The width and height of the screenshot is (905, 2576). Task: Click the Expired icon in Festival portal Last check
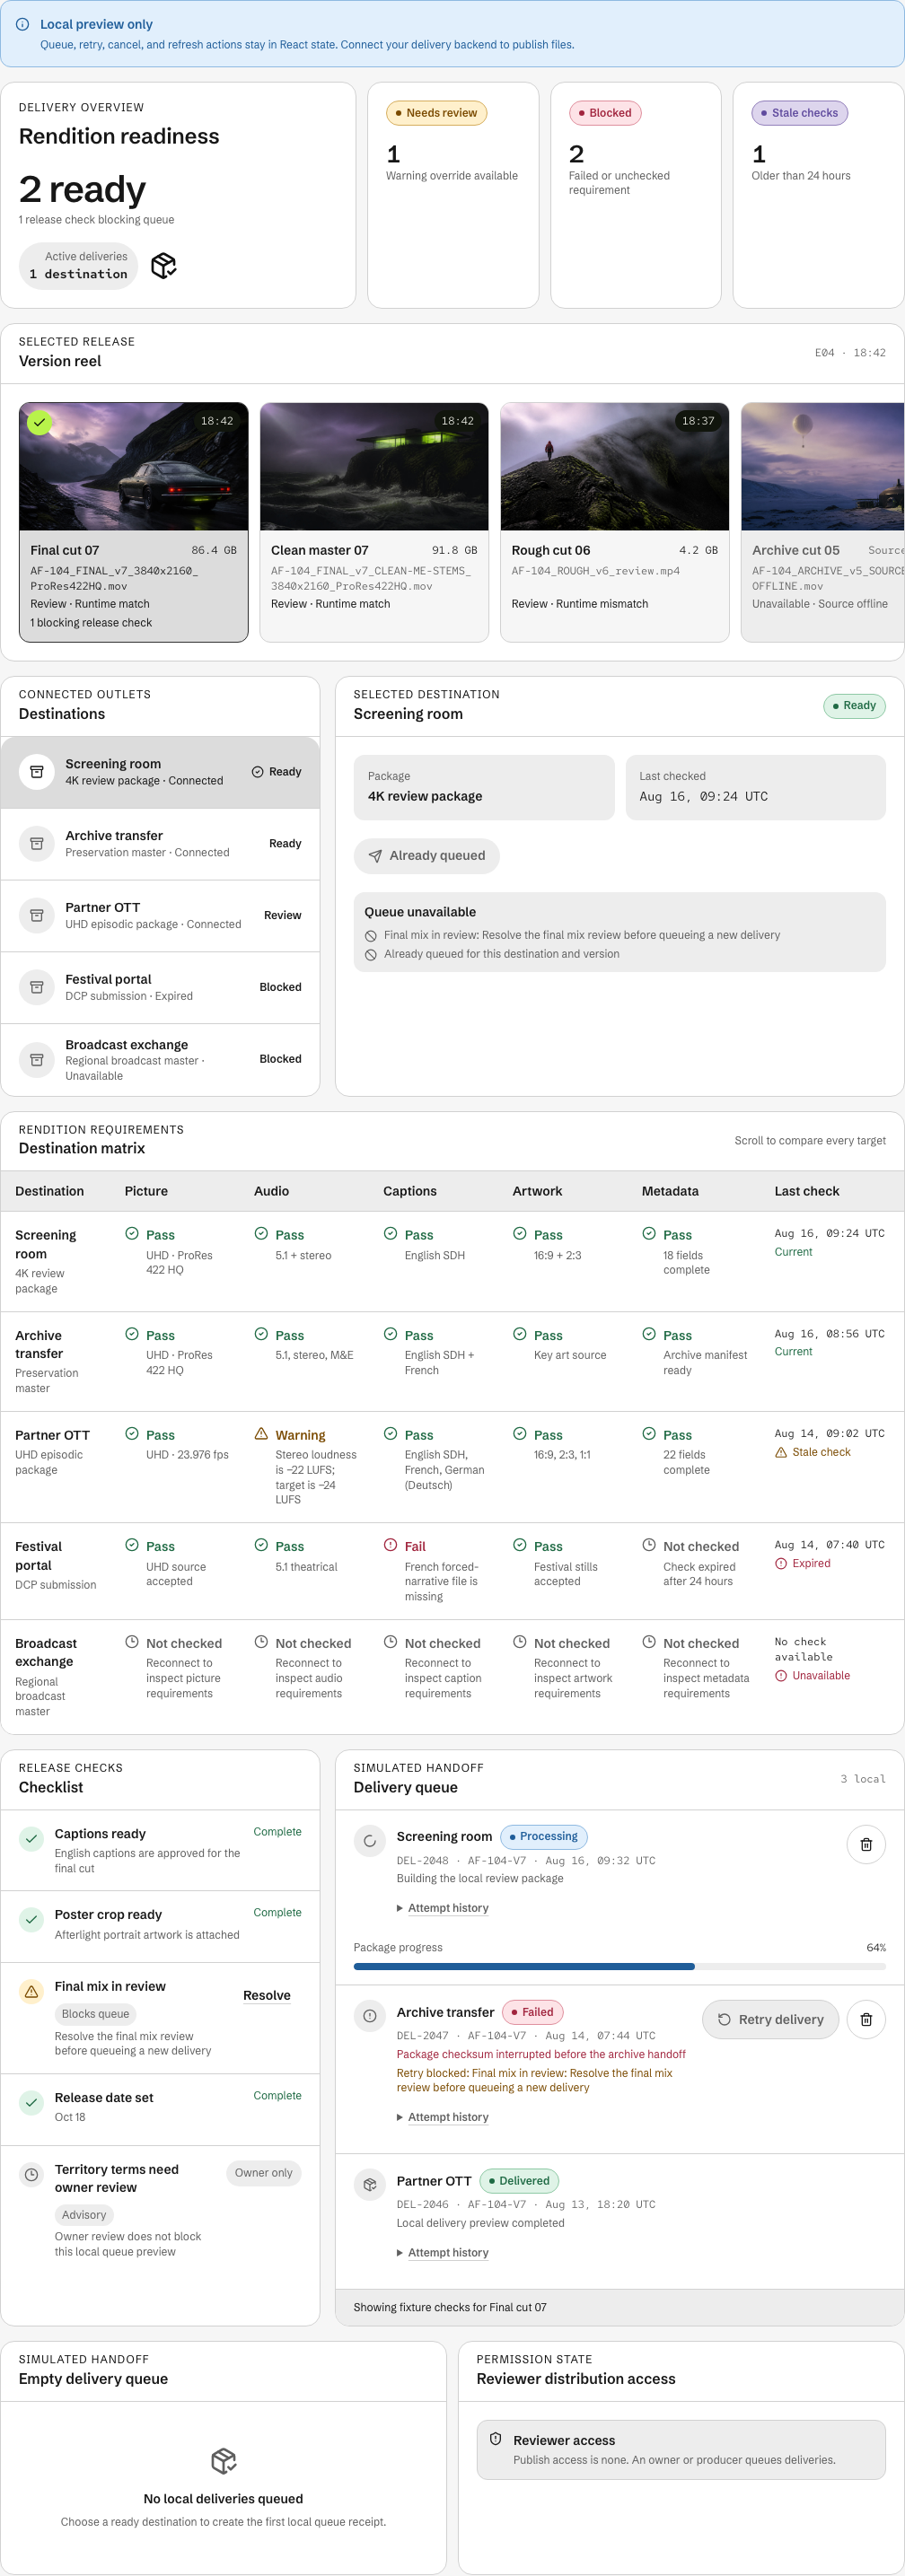tap(781, 1563)
